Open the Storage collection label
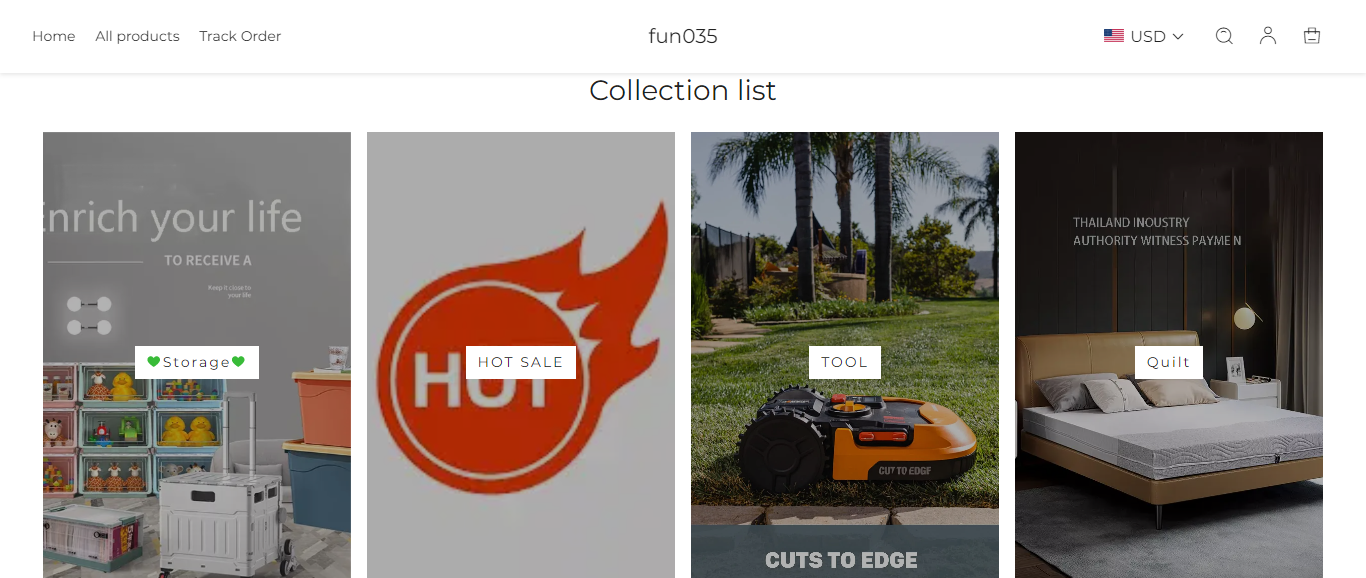The image size is (1366, 578). 197,362
